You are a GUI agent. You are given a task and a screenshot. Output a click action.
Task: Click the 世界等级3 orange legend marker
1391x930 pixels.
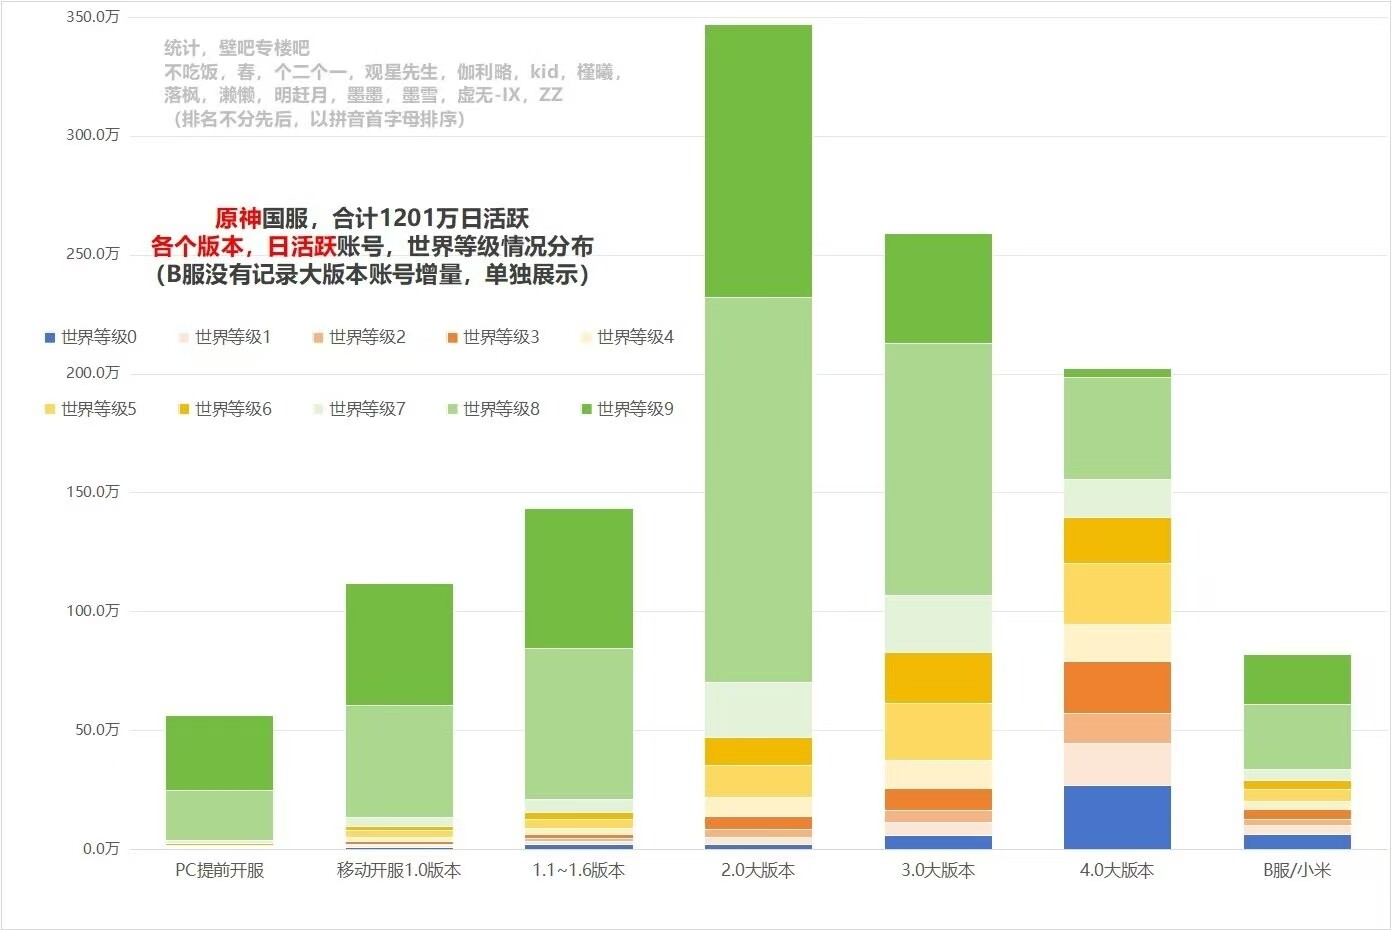pyautogui.click(x=452, y=338)
